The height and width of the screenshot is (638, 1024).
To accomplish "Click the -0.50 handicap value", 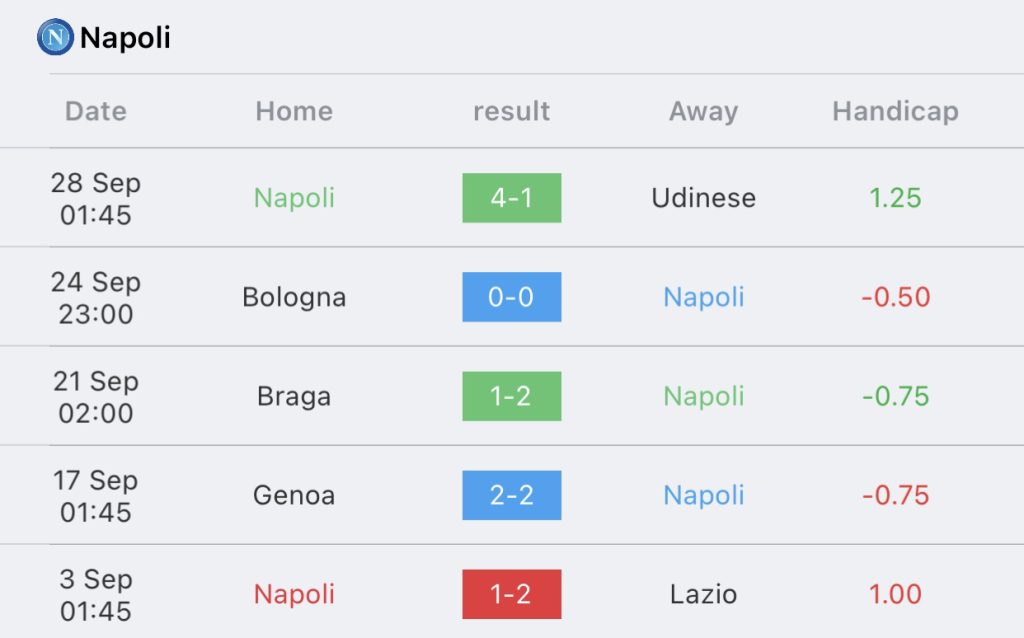I will tap(895, 297).
